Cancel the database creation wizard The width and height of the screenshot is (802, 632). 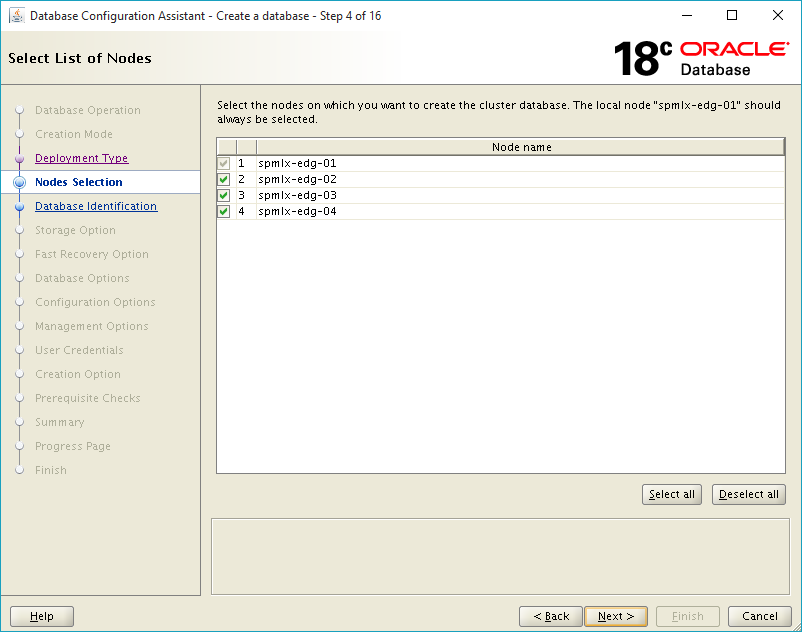pyautogui.click(x=760, y=616)
